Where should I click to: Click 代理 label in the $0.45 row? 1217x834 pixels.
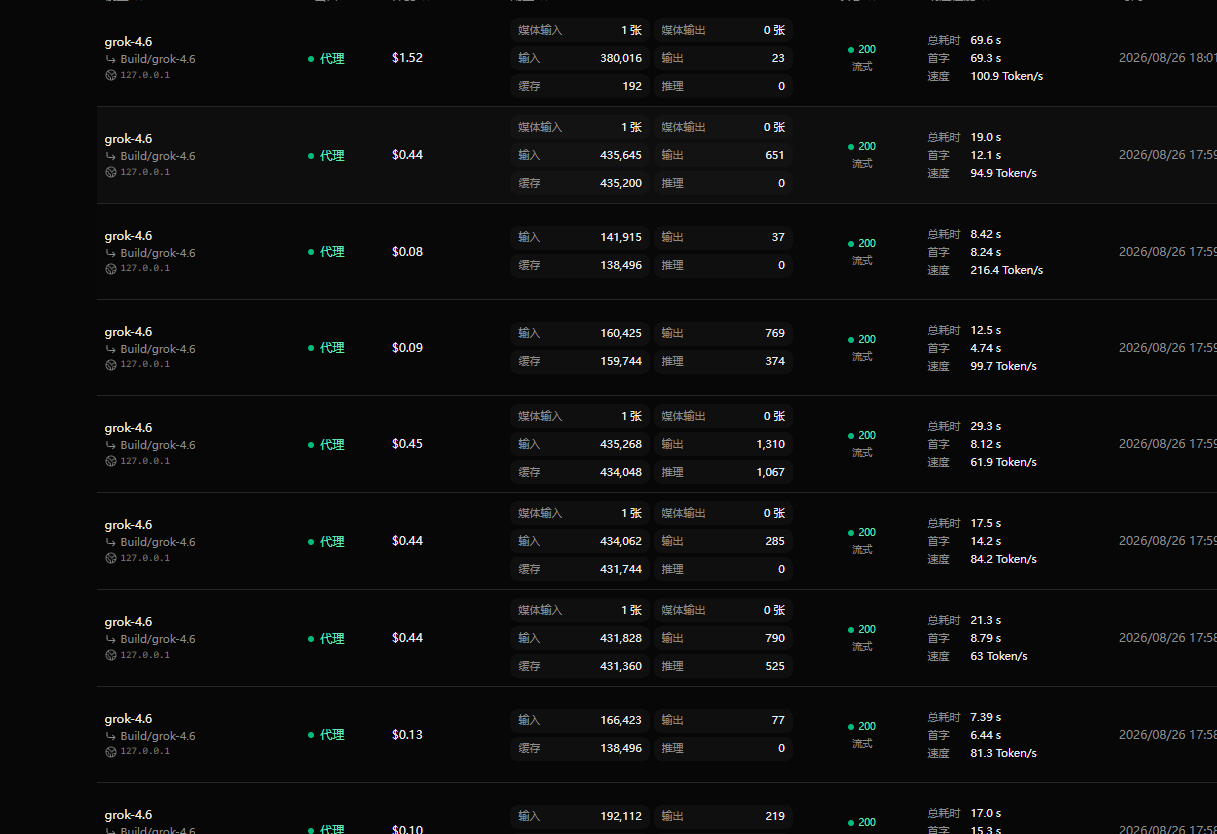332,445
